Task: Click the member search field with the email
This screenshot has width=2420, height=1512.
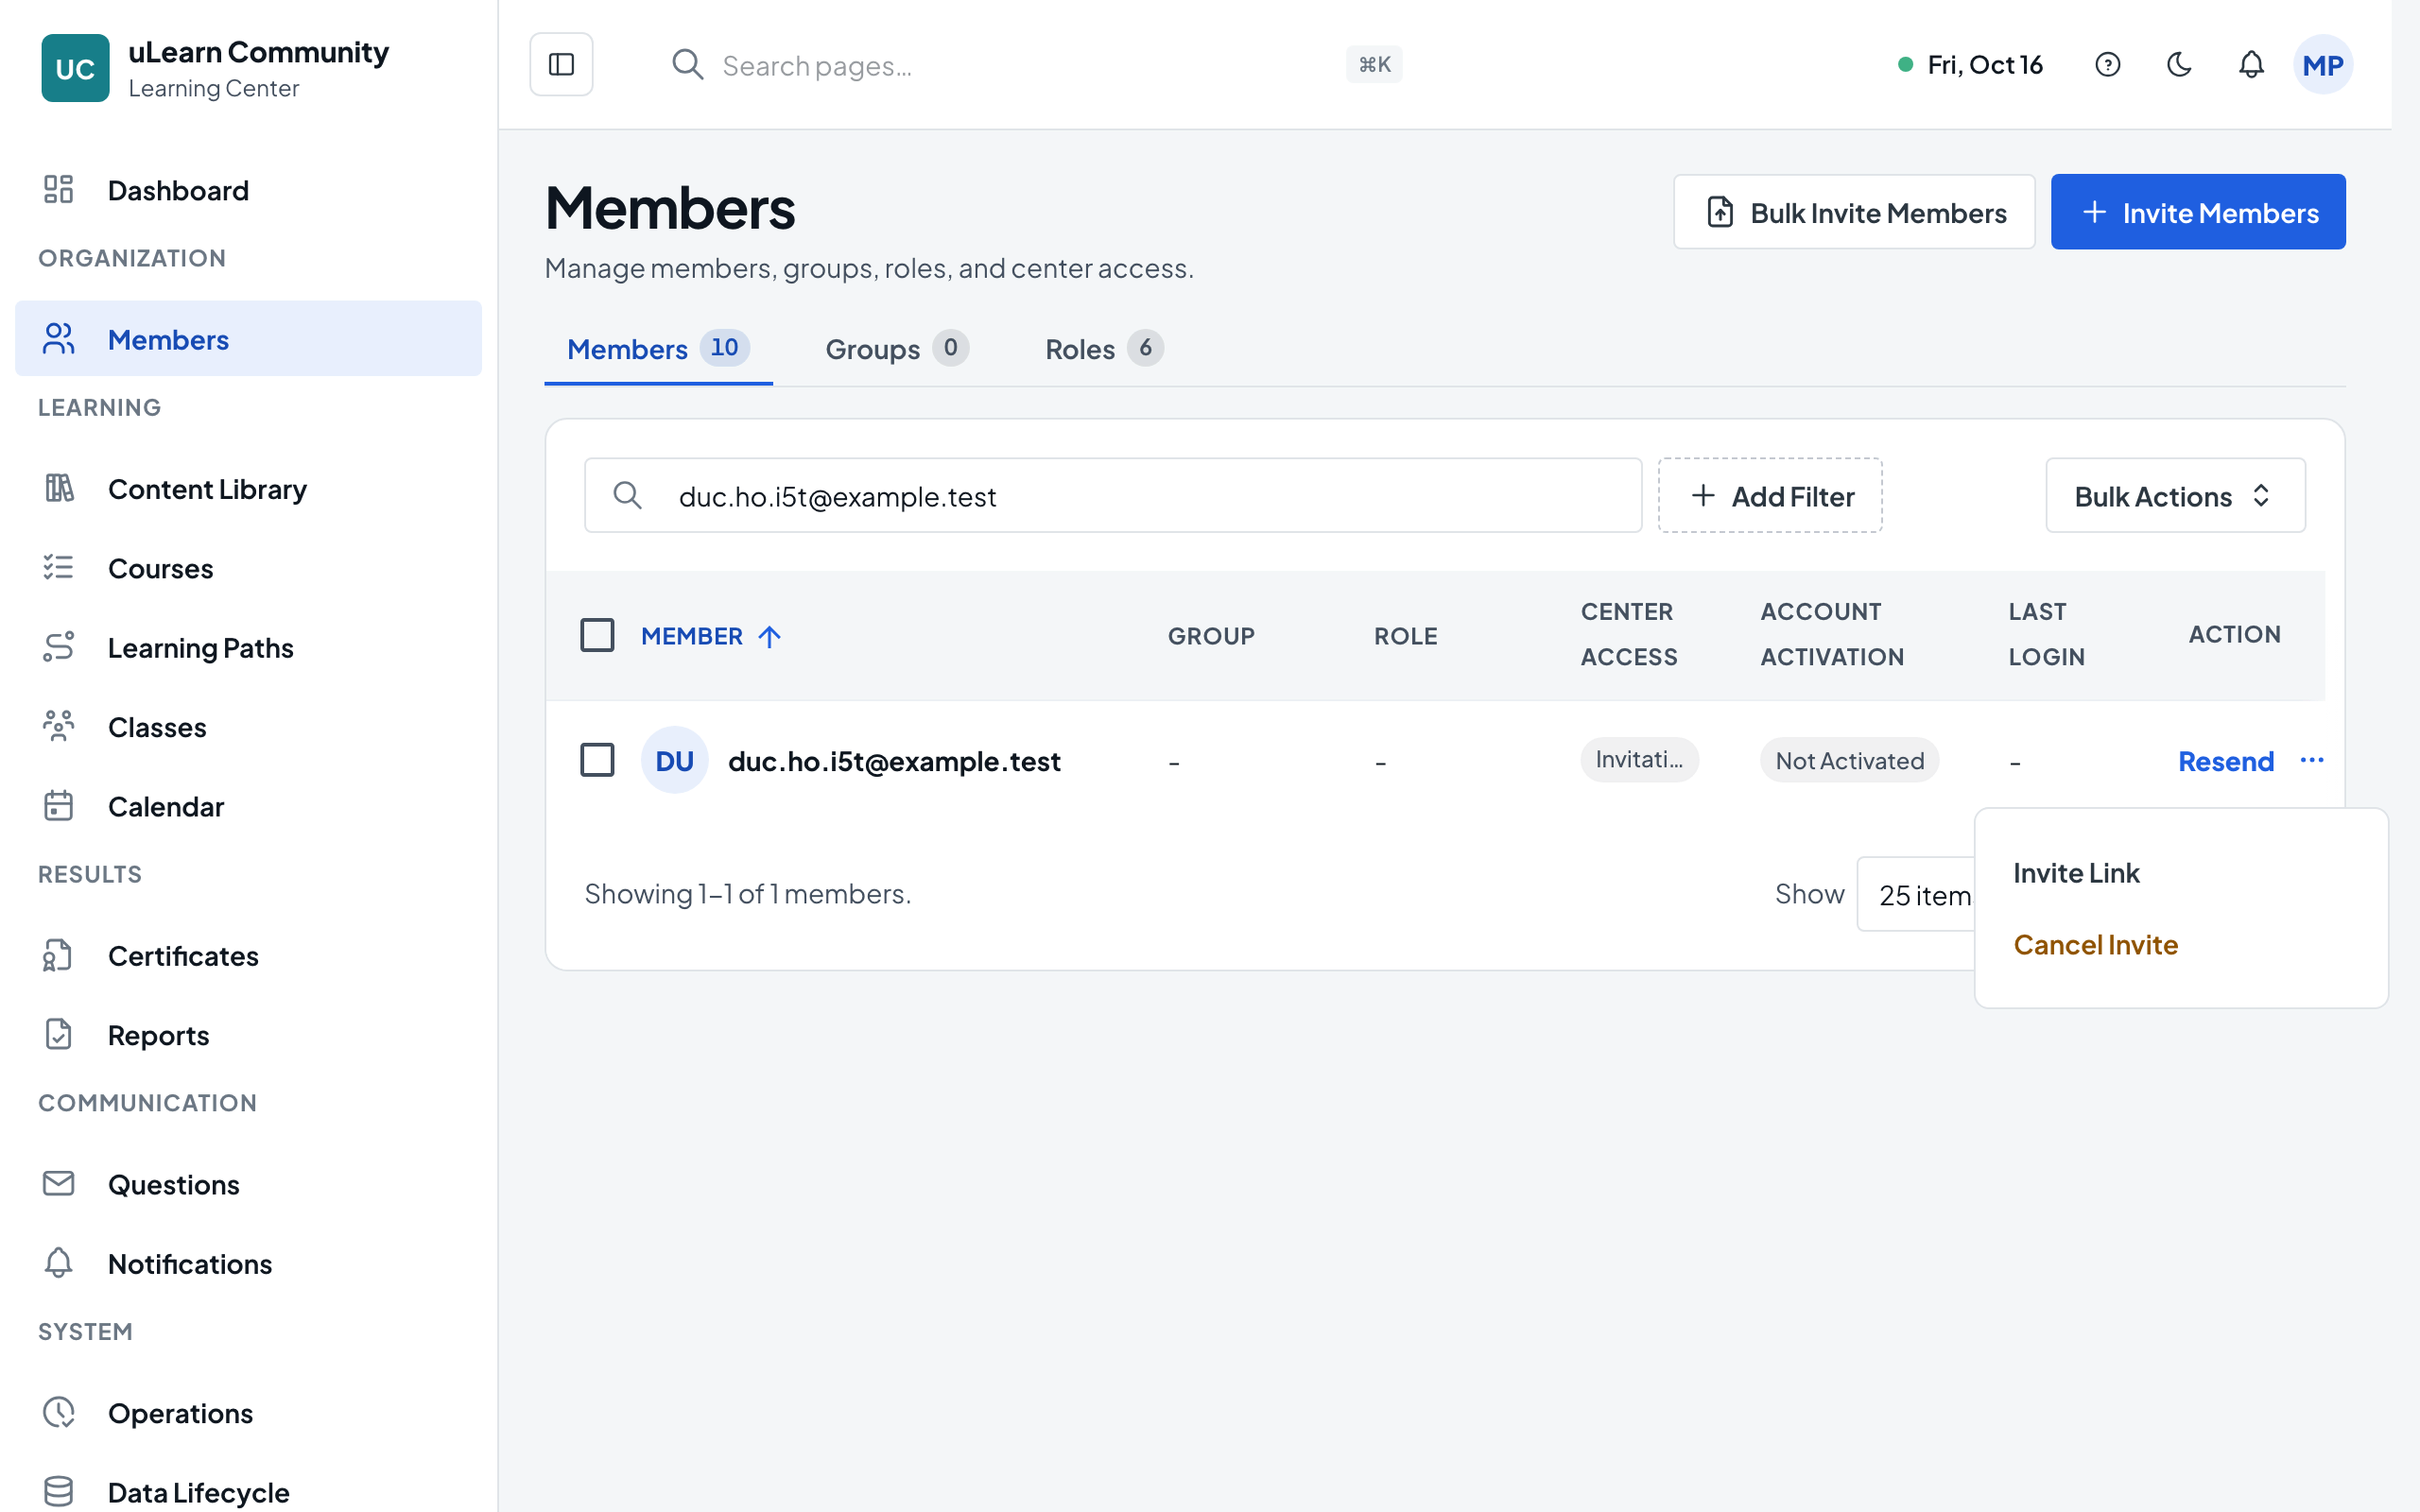Action: [1113, 496]
